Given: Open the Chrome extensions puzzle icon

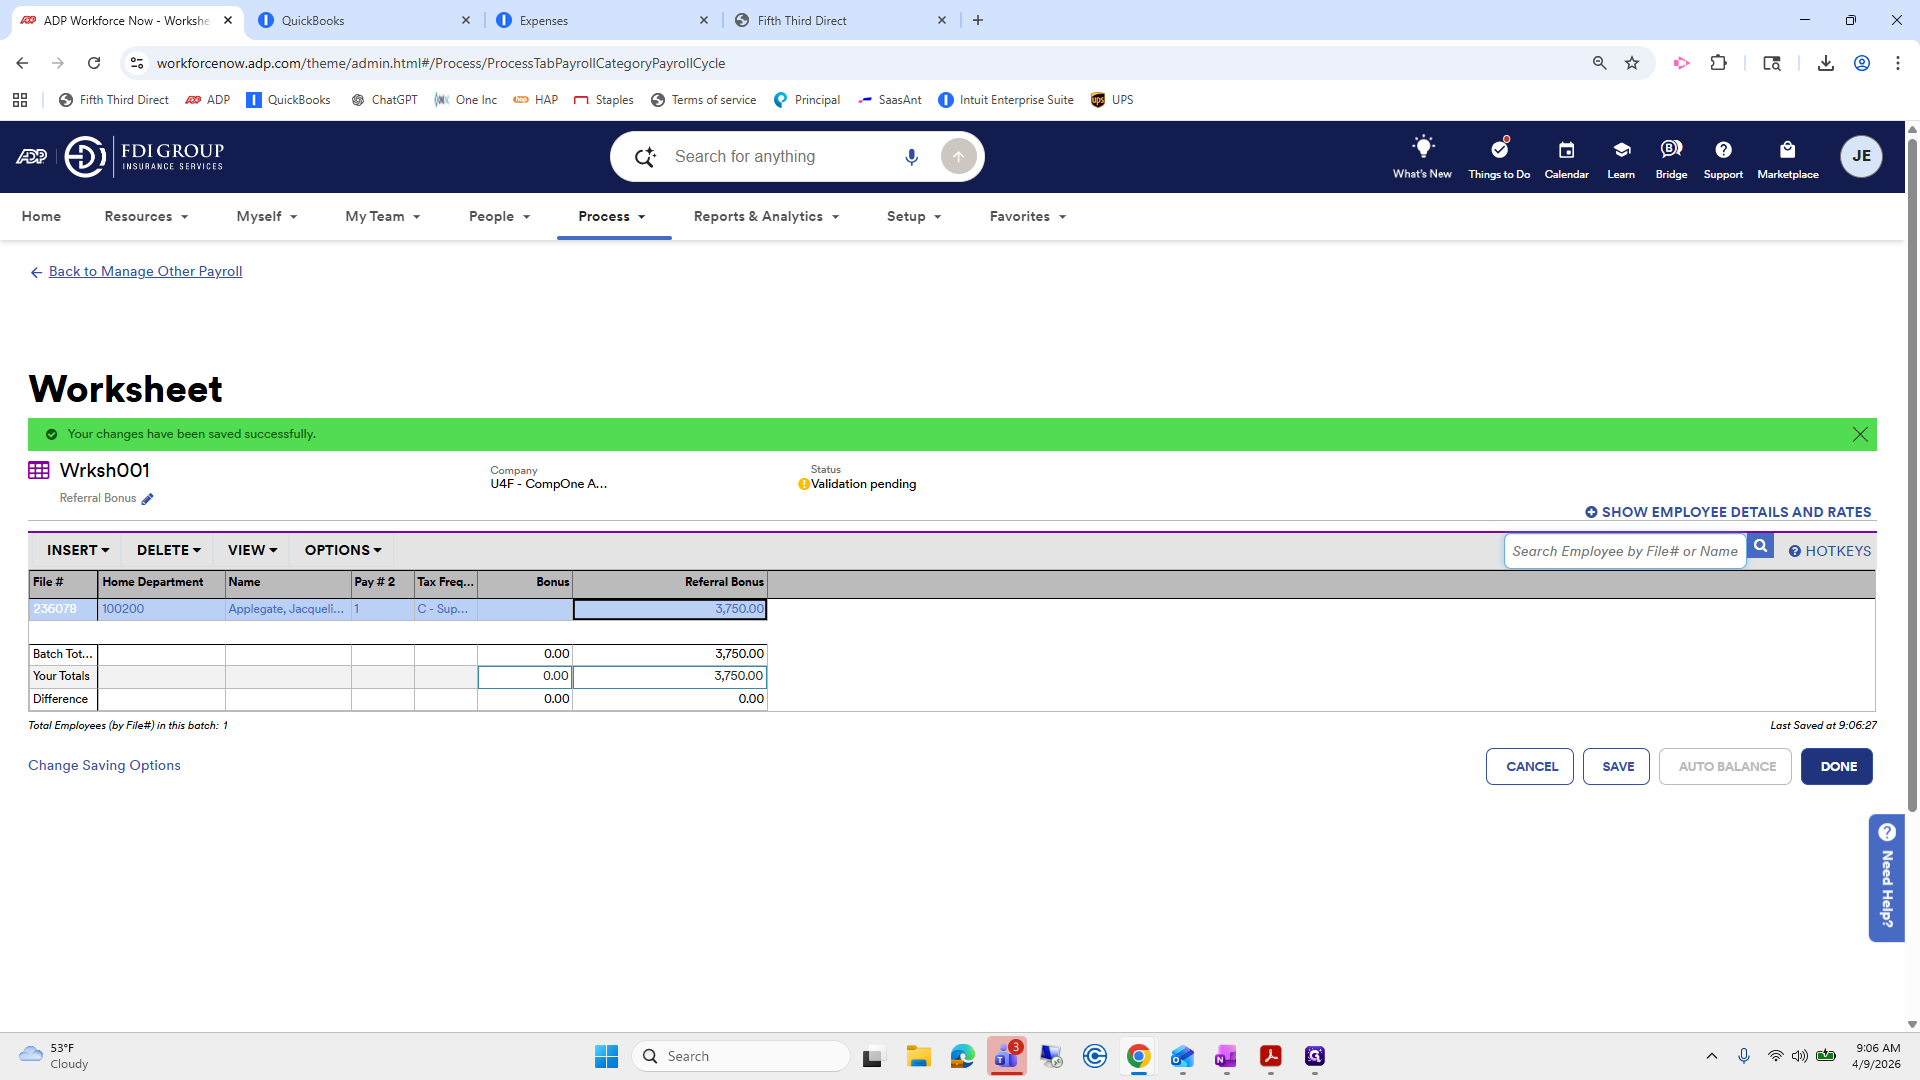Looking at the screenshot, I should pyautogui.click(x=1718, y=63).
